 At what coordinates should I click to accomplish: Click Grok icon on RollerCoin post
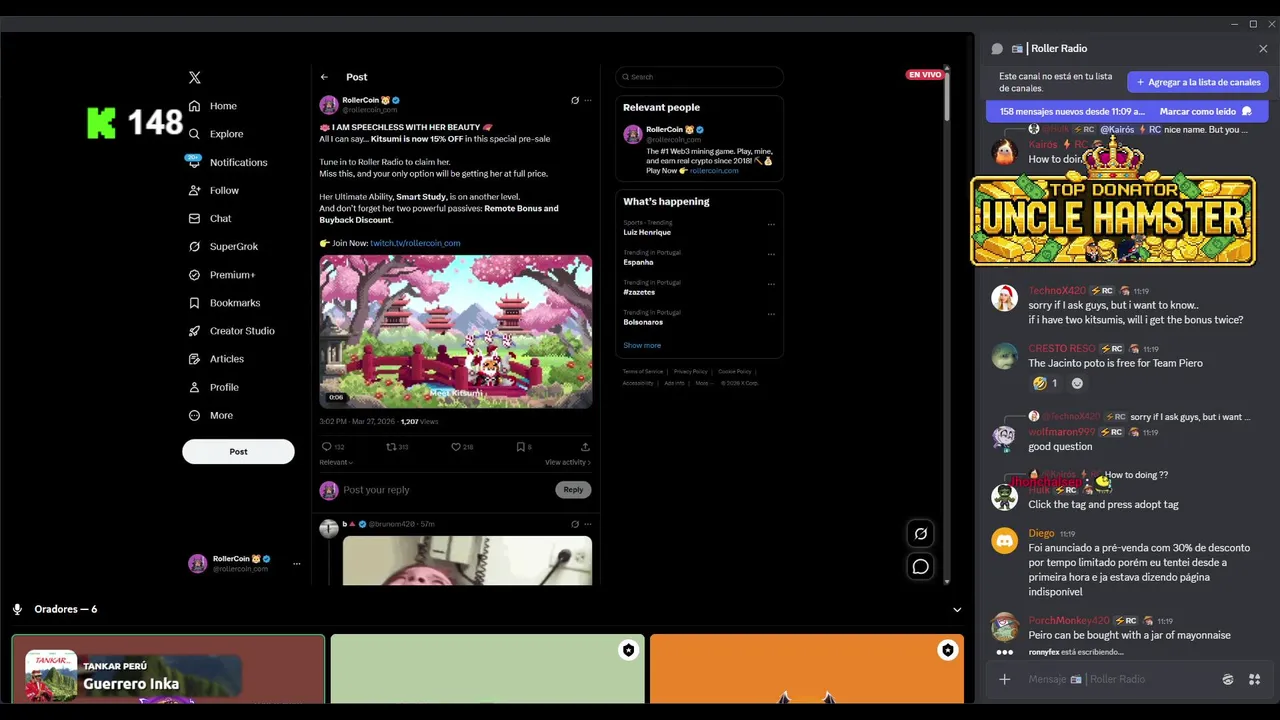(575, 100)
